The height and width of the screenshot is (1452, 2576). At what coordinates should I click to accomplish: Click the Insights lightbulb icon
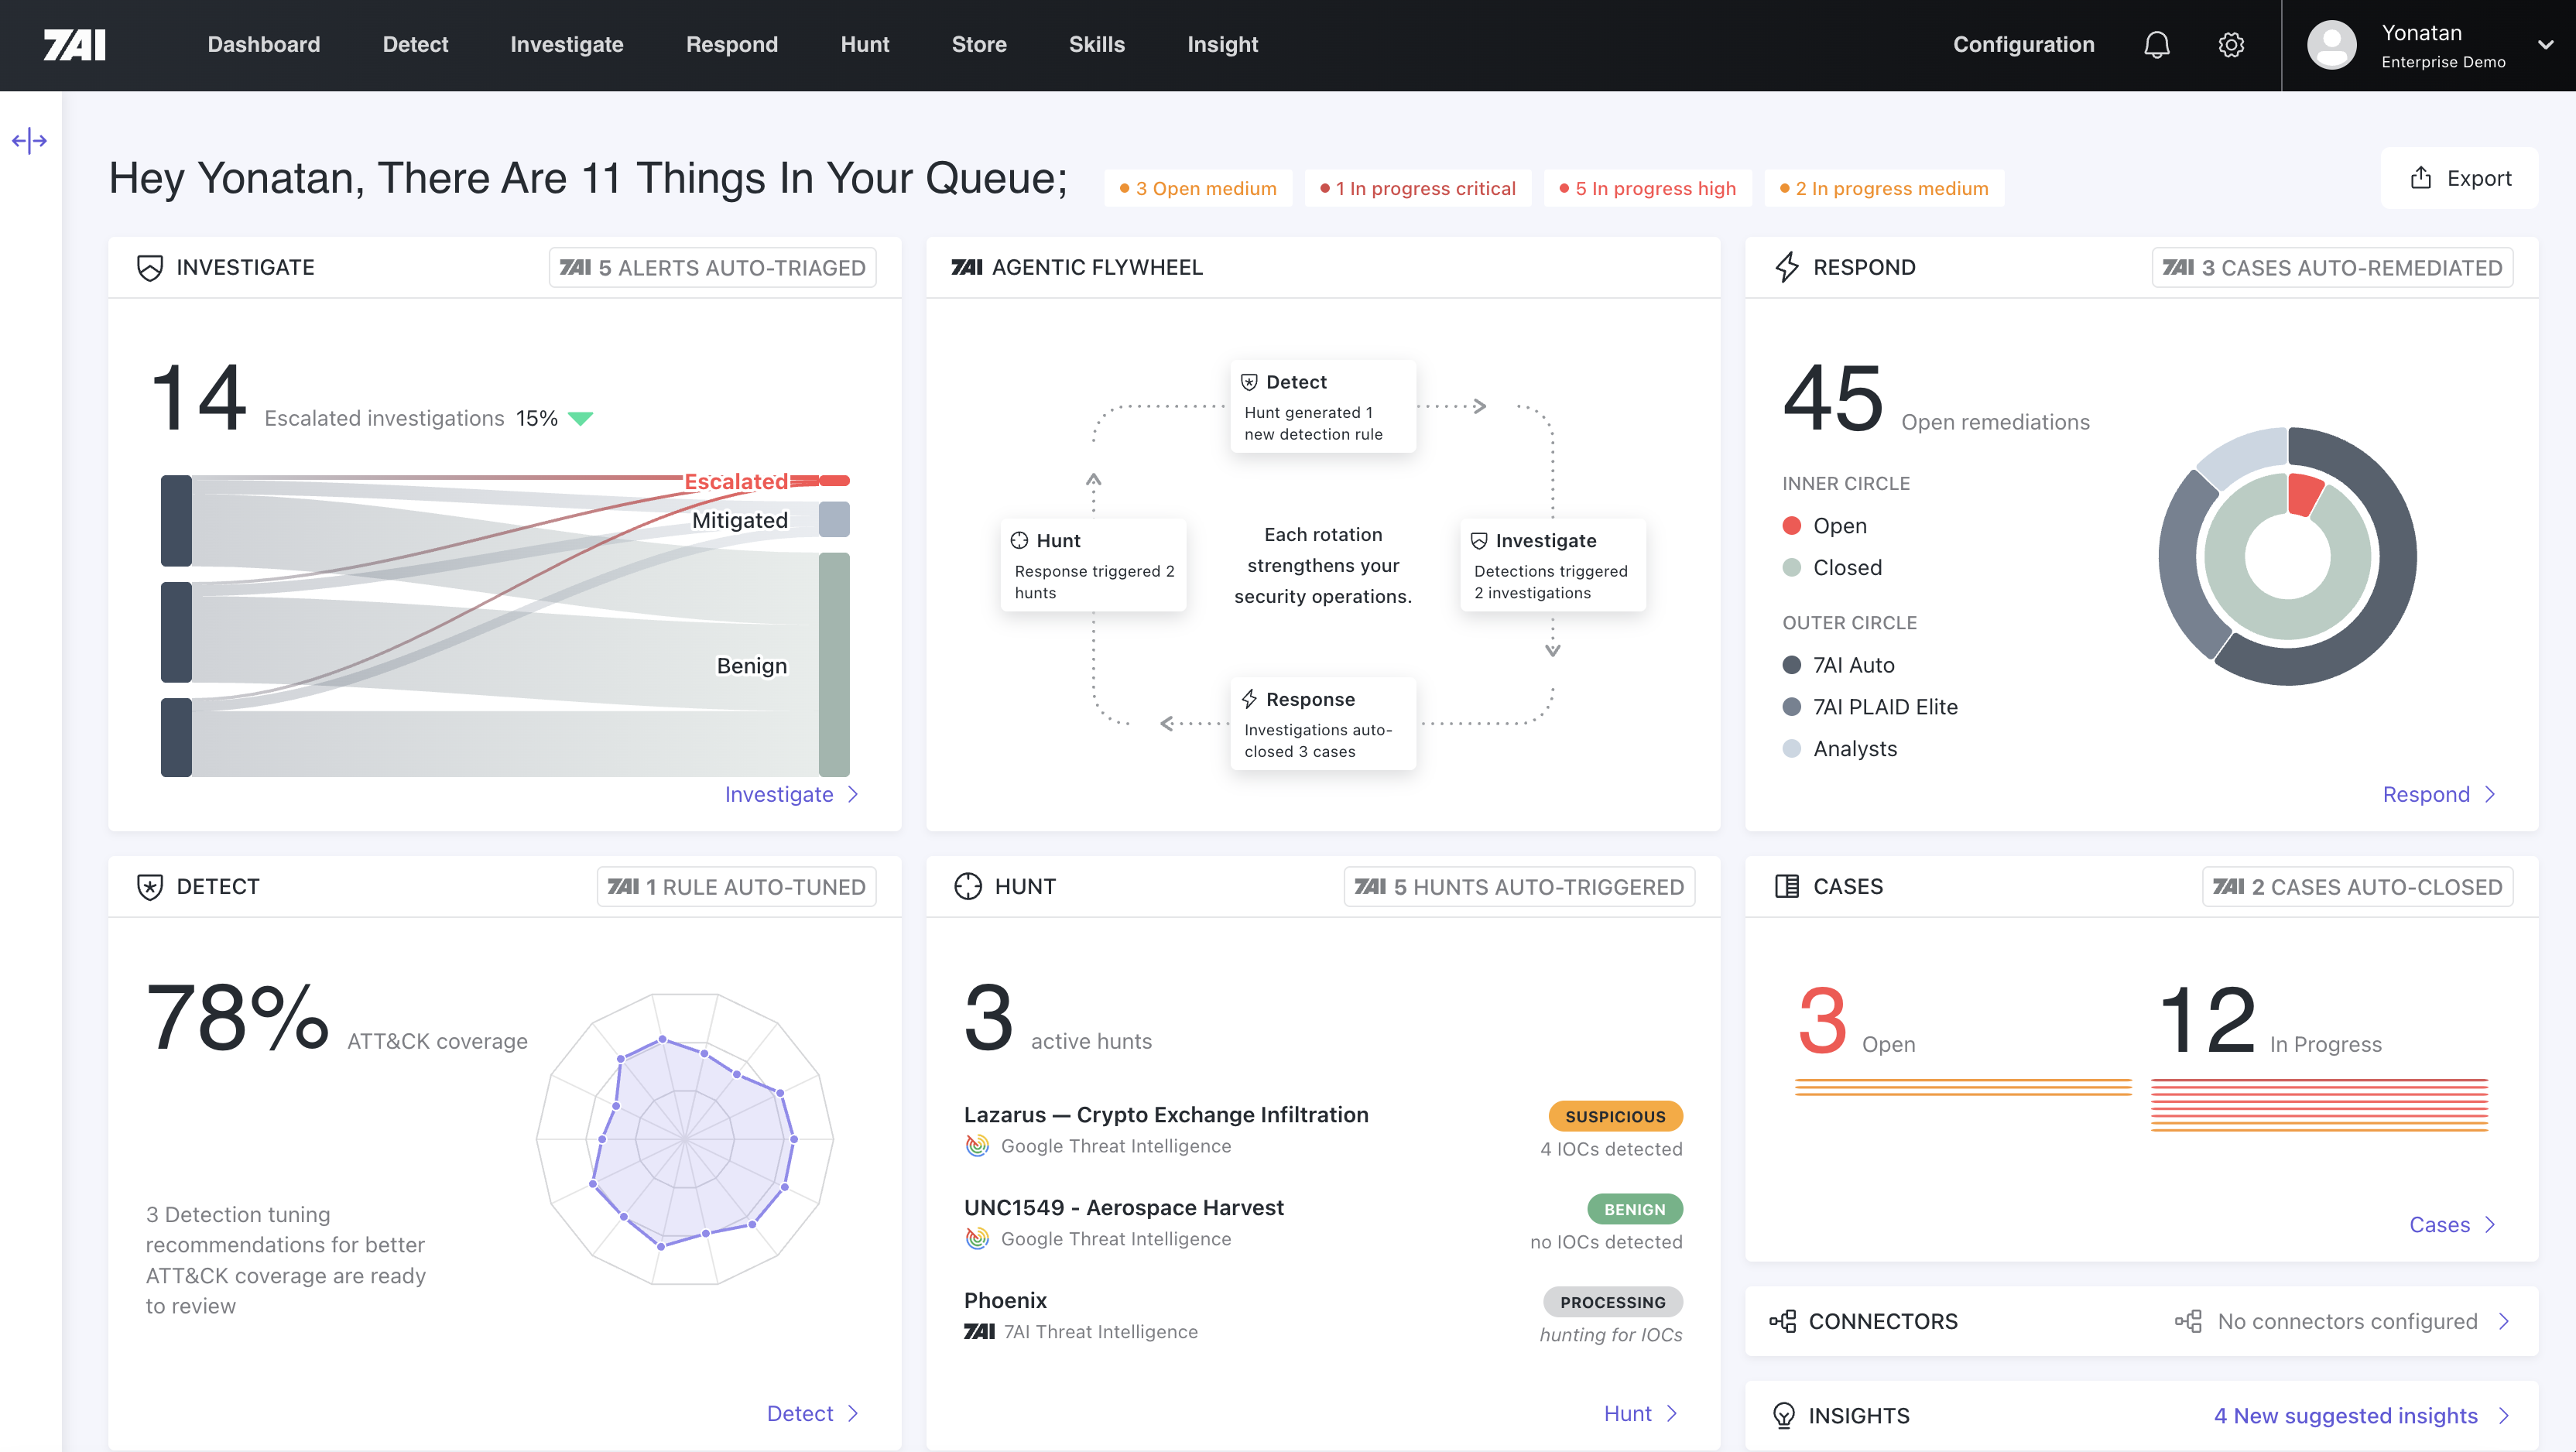pyautogui.click(x=1784, y=1415)
